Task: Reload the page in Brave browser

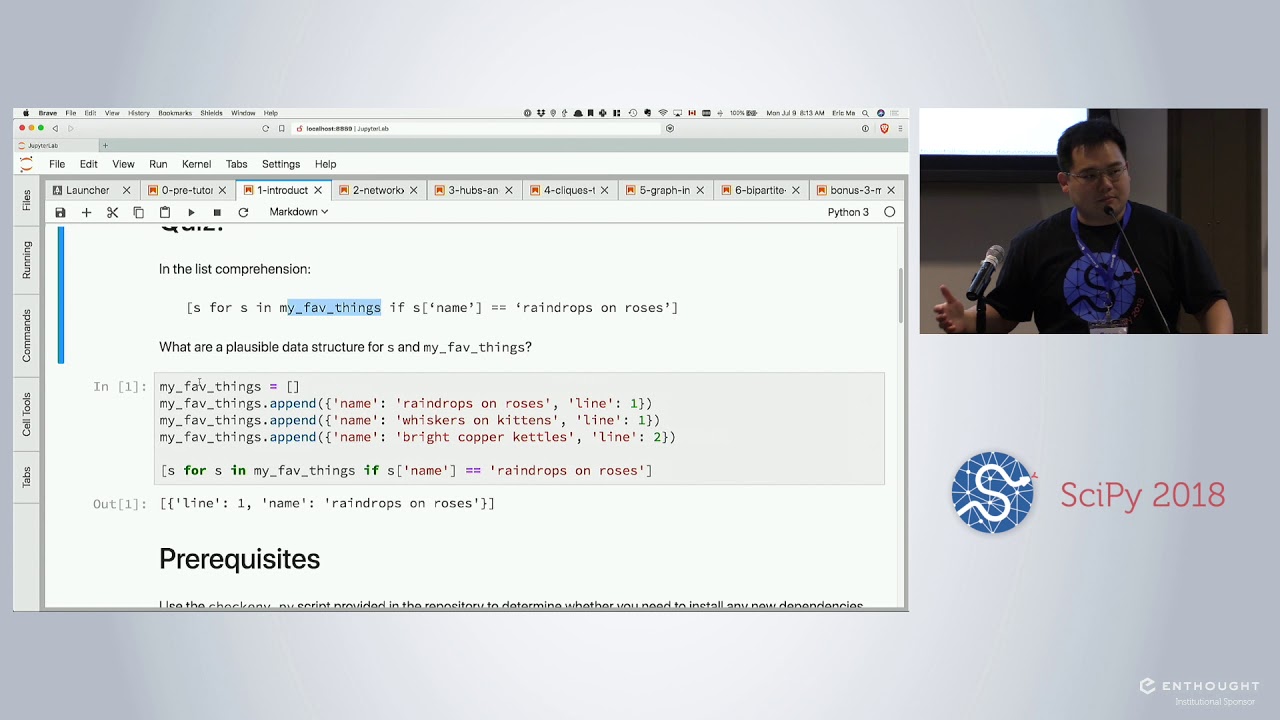Action: [265, 128]
